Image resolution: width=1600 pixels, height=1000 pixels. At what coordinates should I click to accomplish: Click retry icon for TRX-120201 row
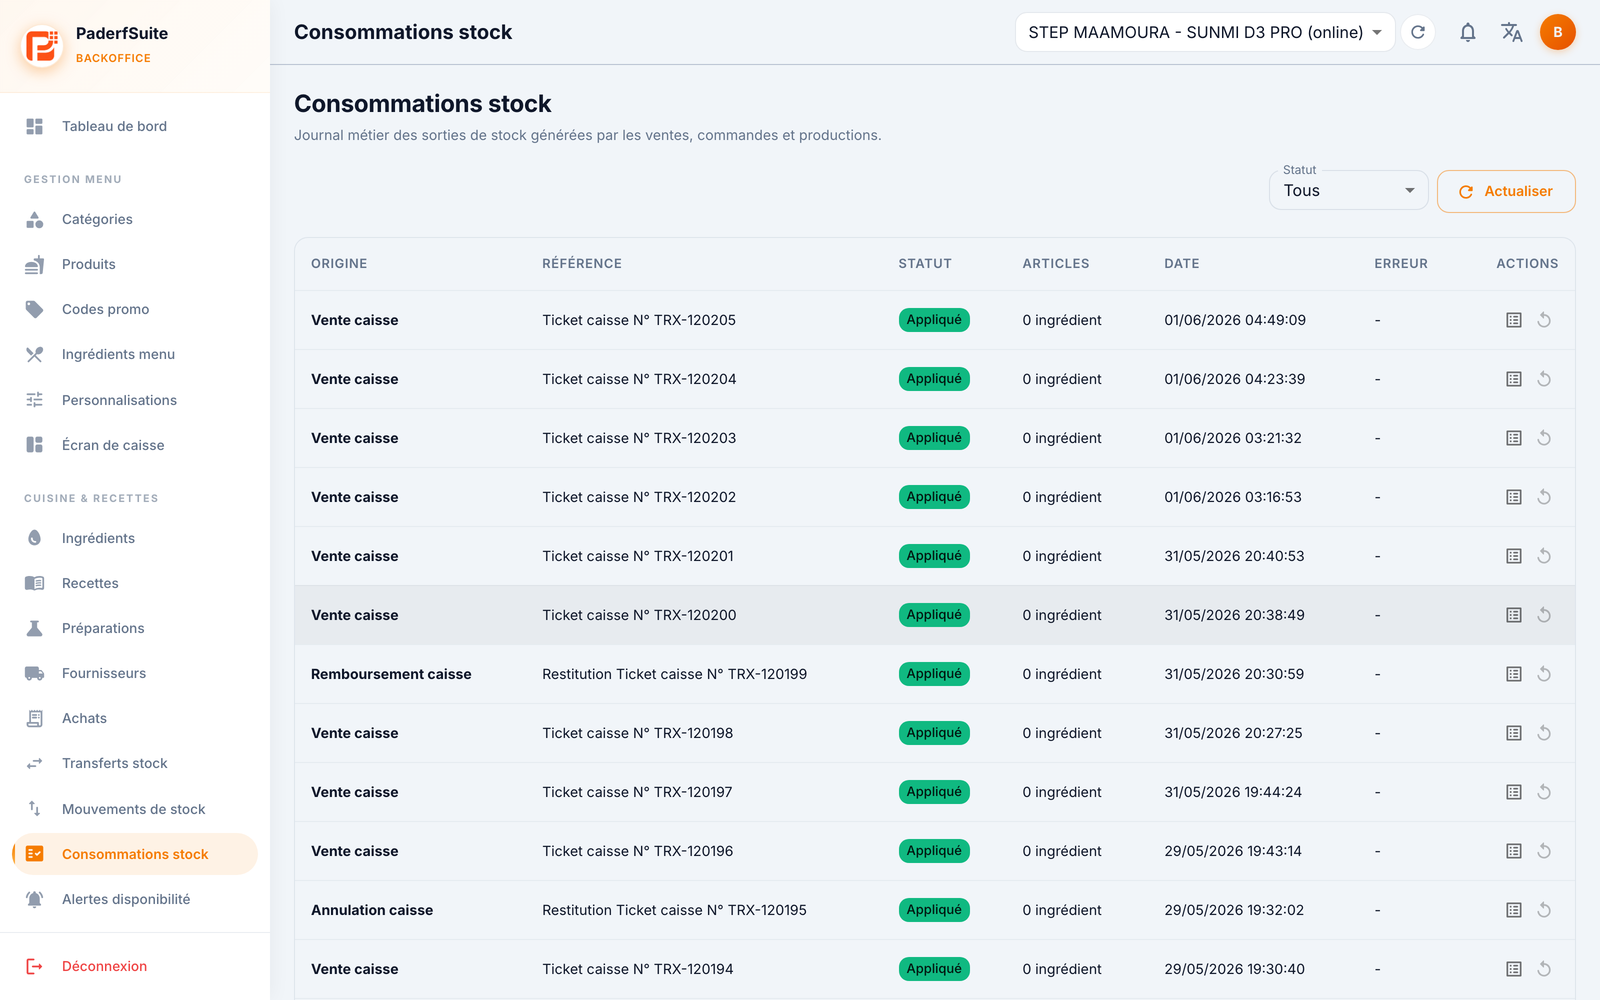[x=1544, y=556]
